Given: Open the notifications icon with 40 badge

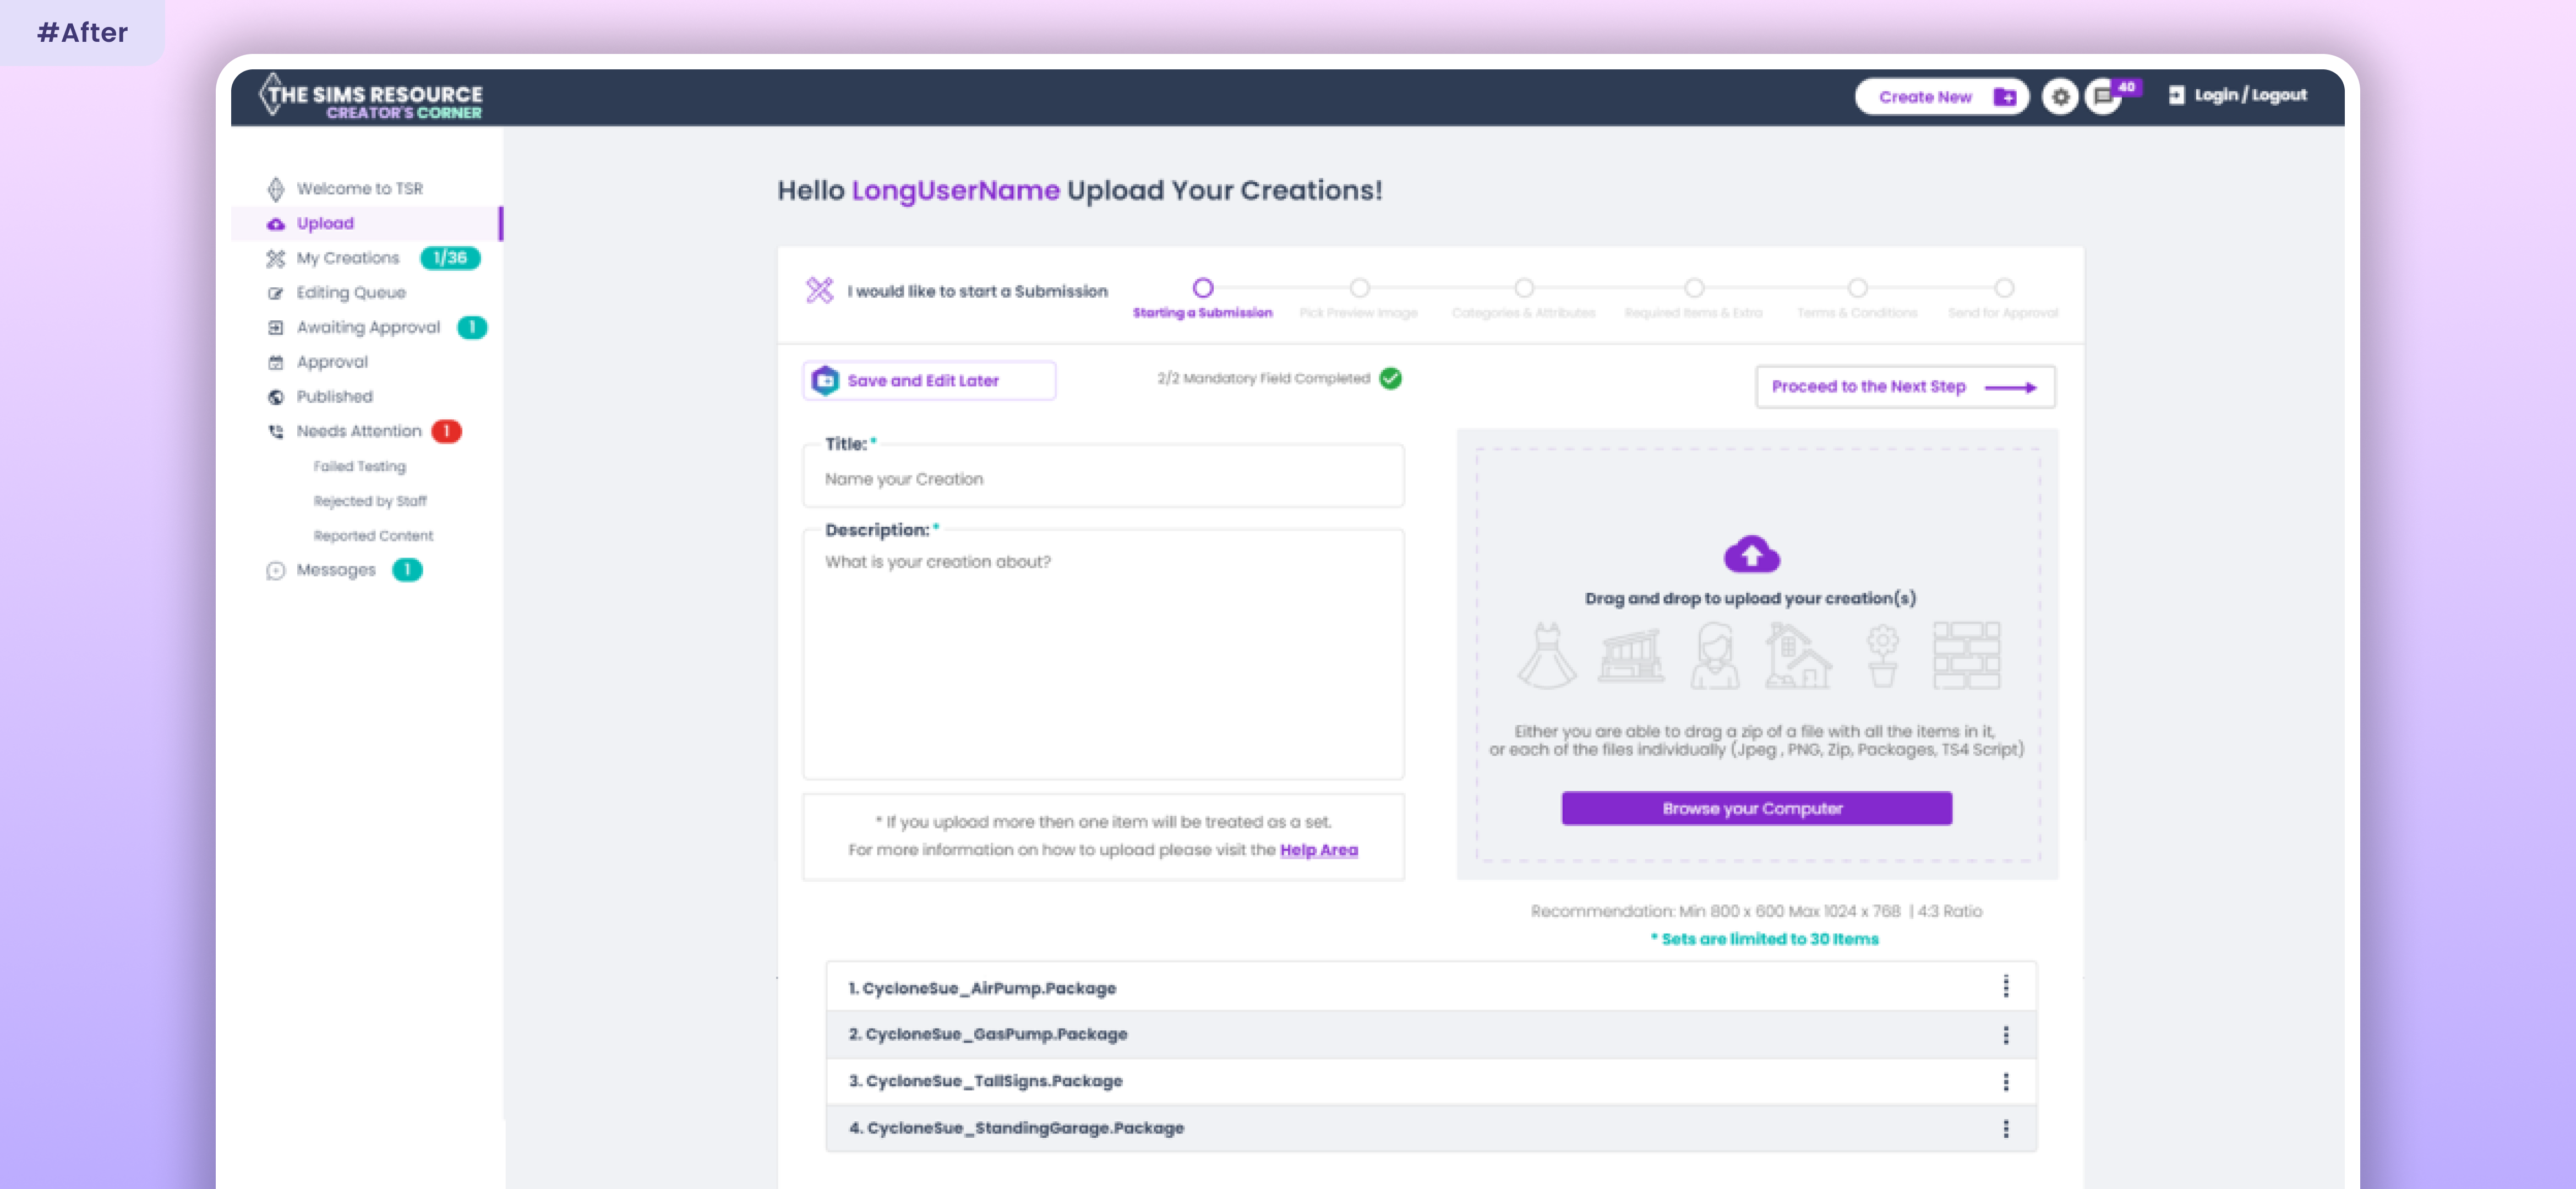Looking at the screenshot, I should pos(2104,96).
